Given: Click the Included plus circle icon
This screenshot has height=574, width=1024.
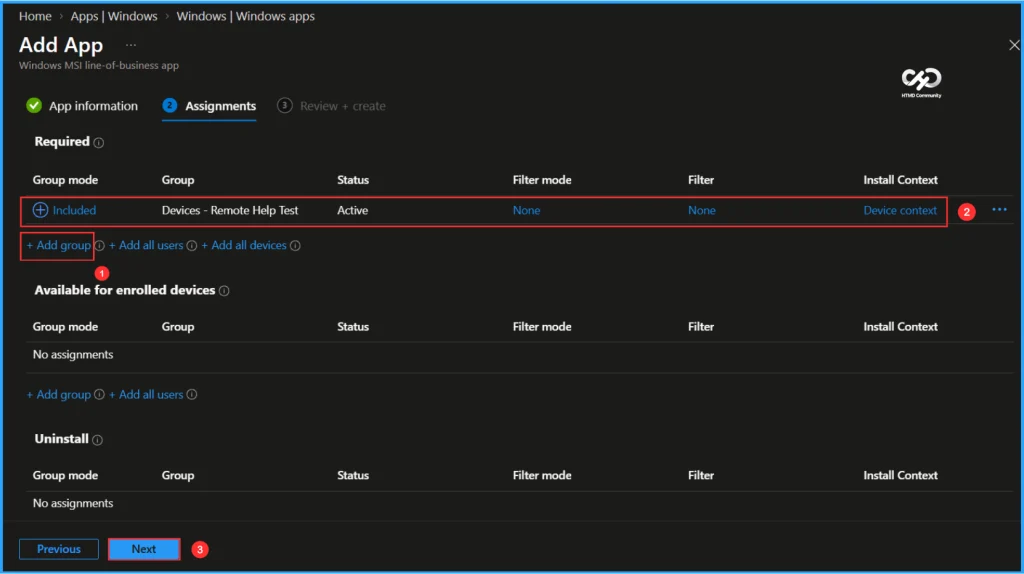Looking at the screenshot, I should [40, 210].
